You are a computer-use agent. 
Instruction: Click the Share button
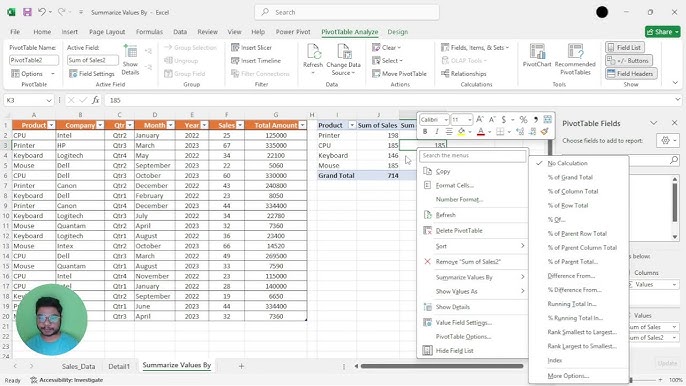(x=662, y=32)
